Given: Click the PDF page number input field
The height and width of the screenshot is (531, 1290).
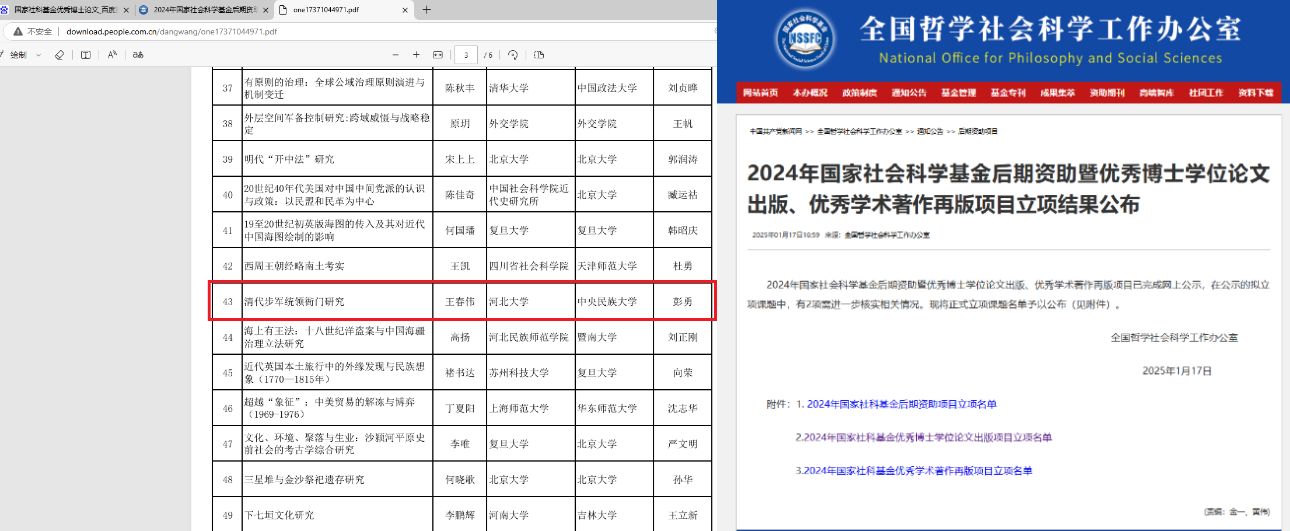Looking at the screenshot, I should pyautogui.click(x=465, y=54).
